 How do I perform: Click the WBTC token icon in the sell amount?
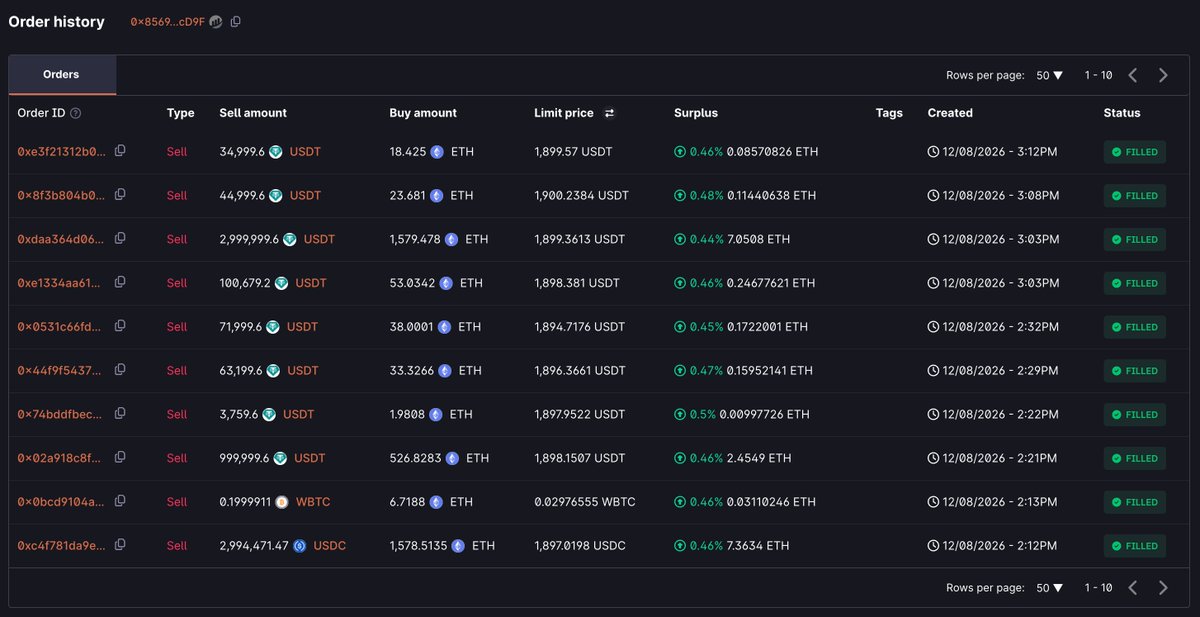[282, 502]
